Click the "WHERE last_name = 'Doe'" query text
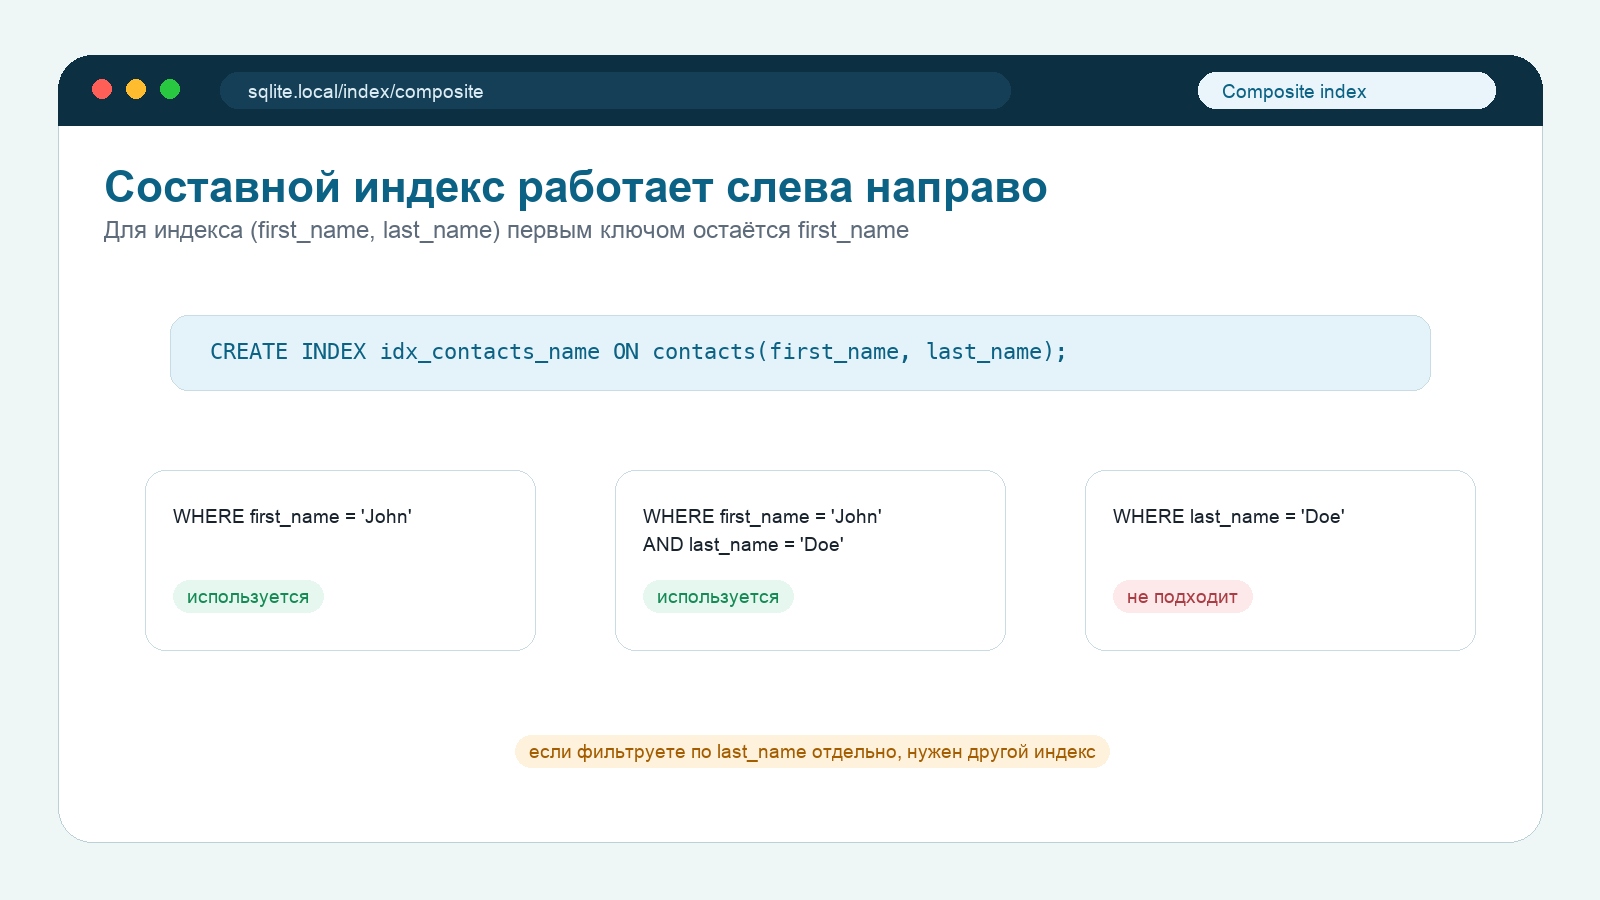This screenshot has width=1600, height=900. tap(1228, 516)
